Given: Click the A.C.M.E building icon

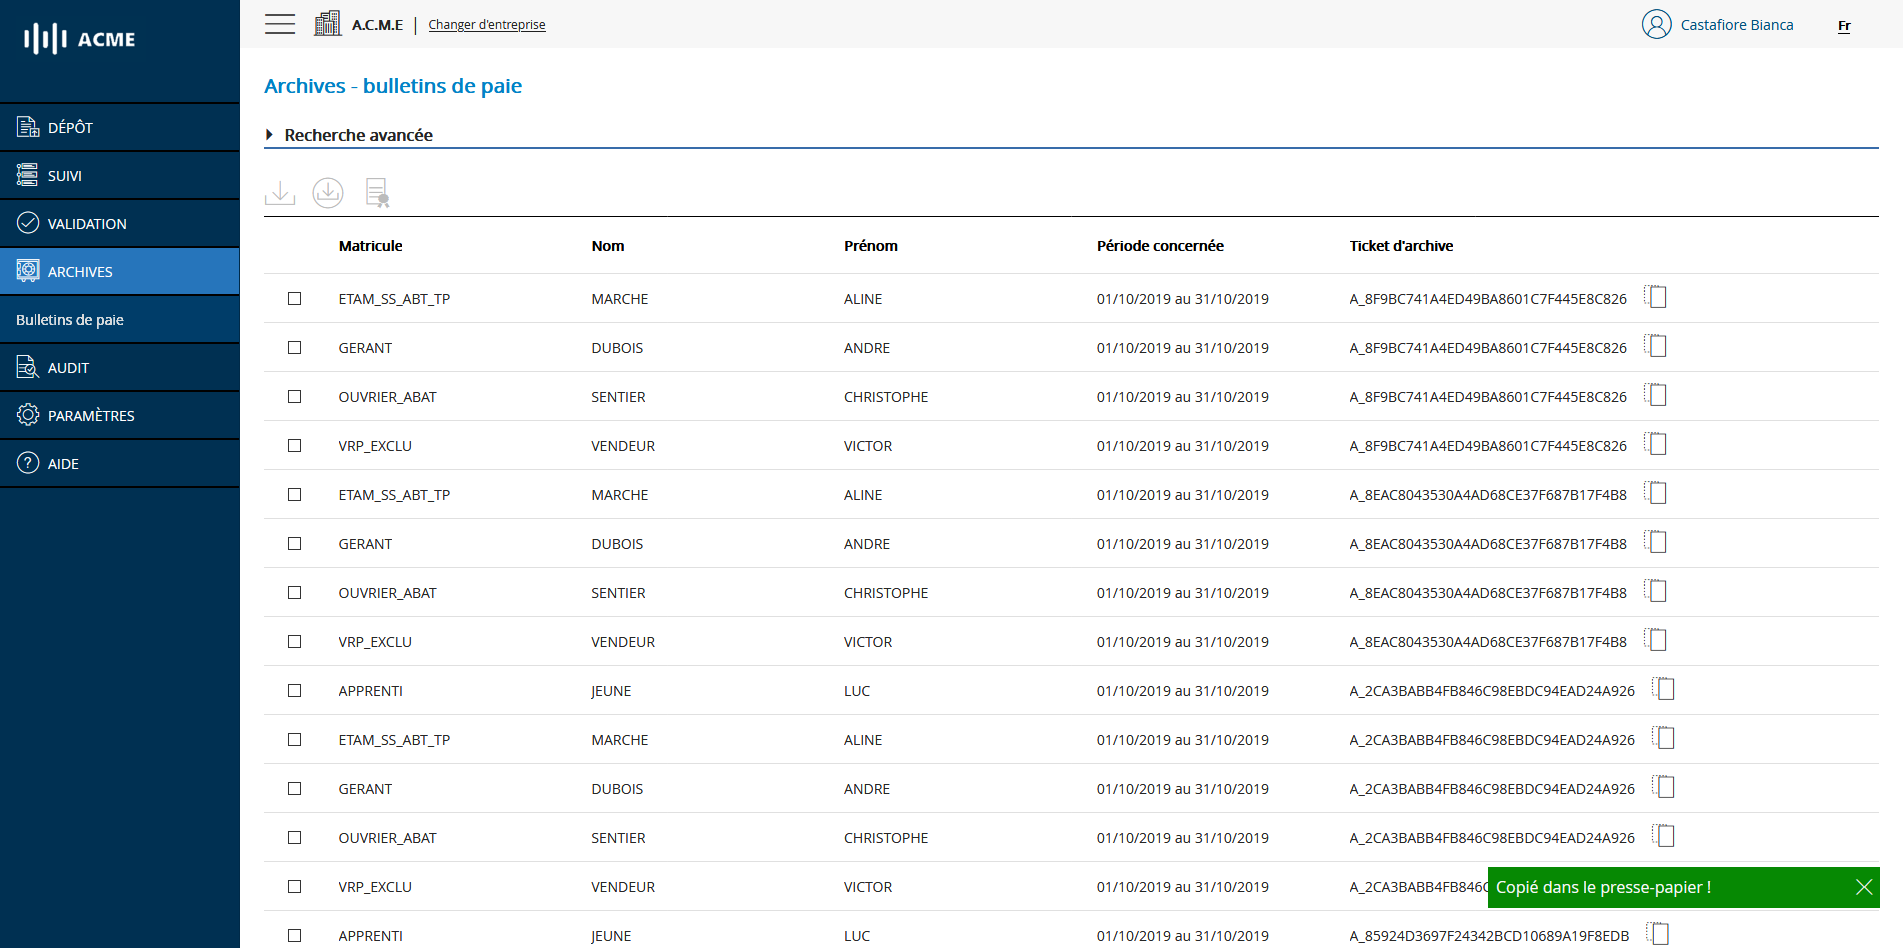Looking at the screenshot, I should click(x=327, y=22).
